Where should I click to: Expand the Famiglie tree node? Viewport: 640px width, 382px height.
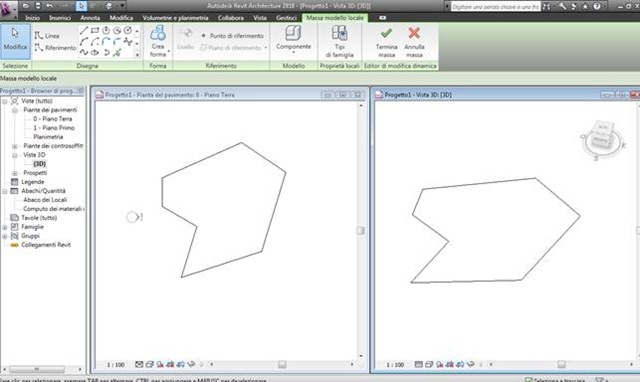click(4, 227)
